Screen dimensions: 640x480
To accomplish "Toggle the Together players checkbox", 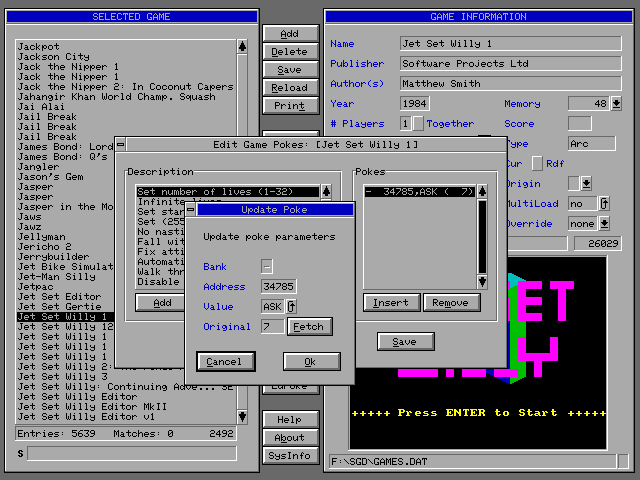I will point(418,123).
